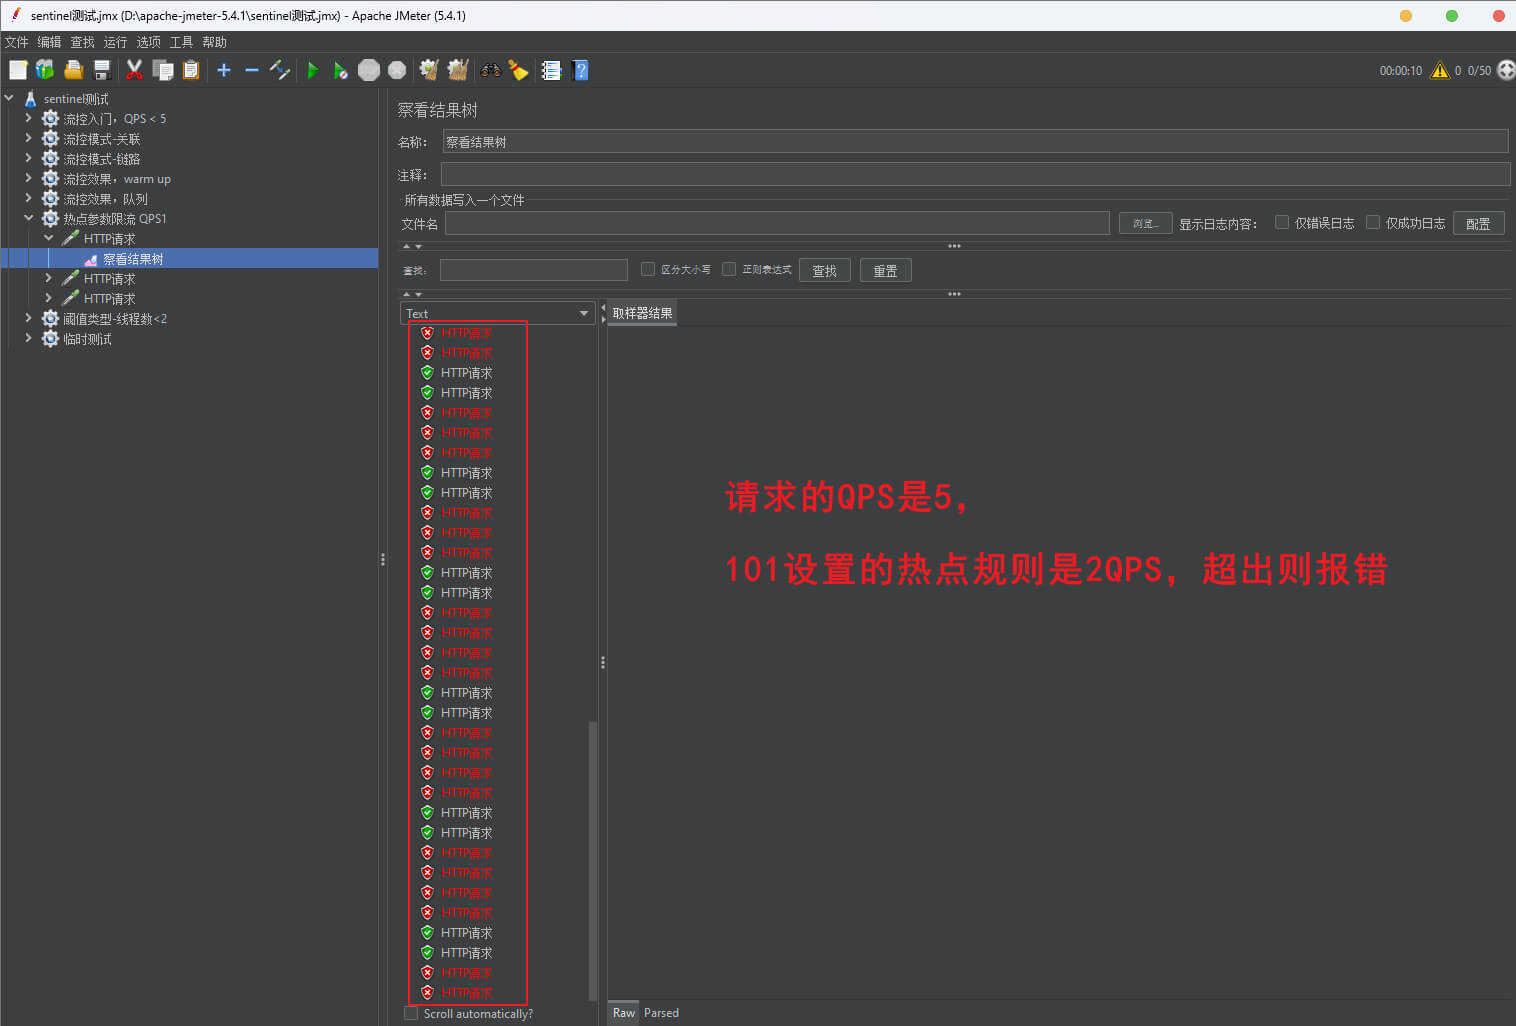Clear current results with broom

coord(429,70)
